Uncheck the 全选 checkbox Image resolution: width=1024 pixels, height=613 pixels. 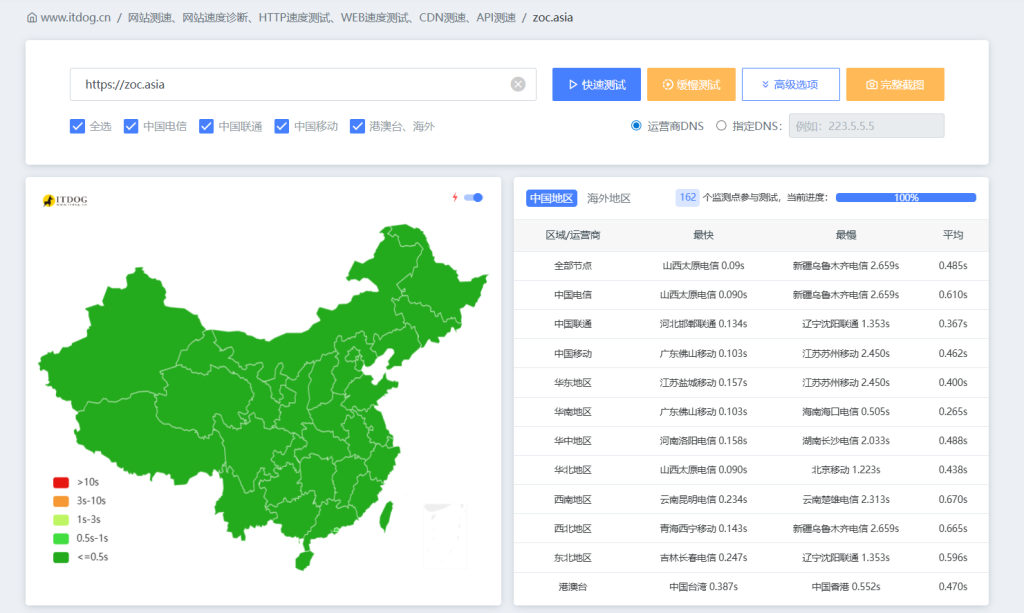tap(77, 126)
